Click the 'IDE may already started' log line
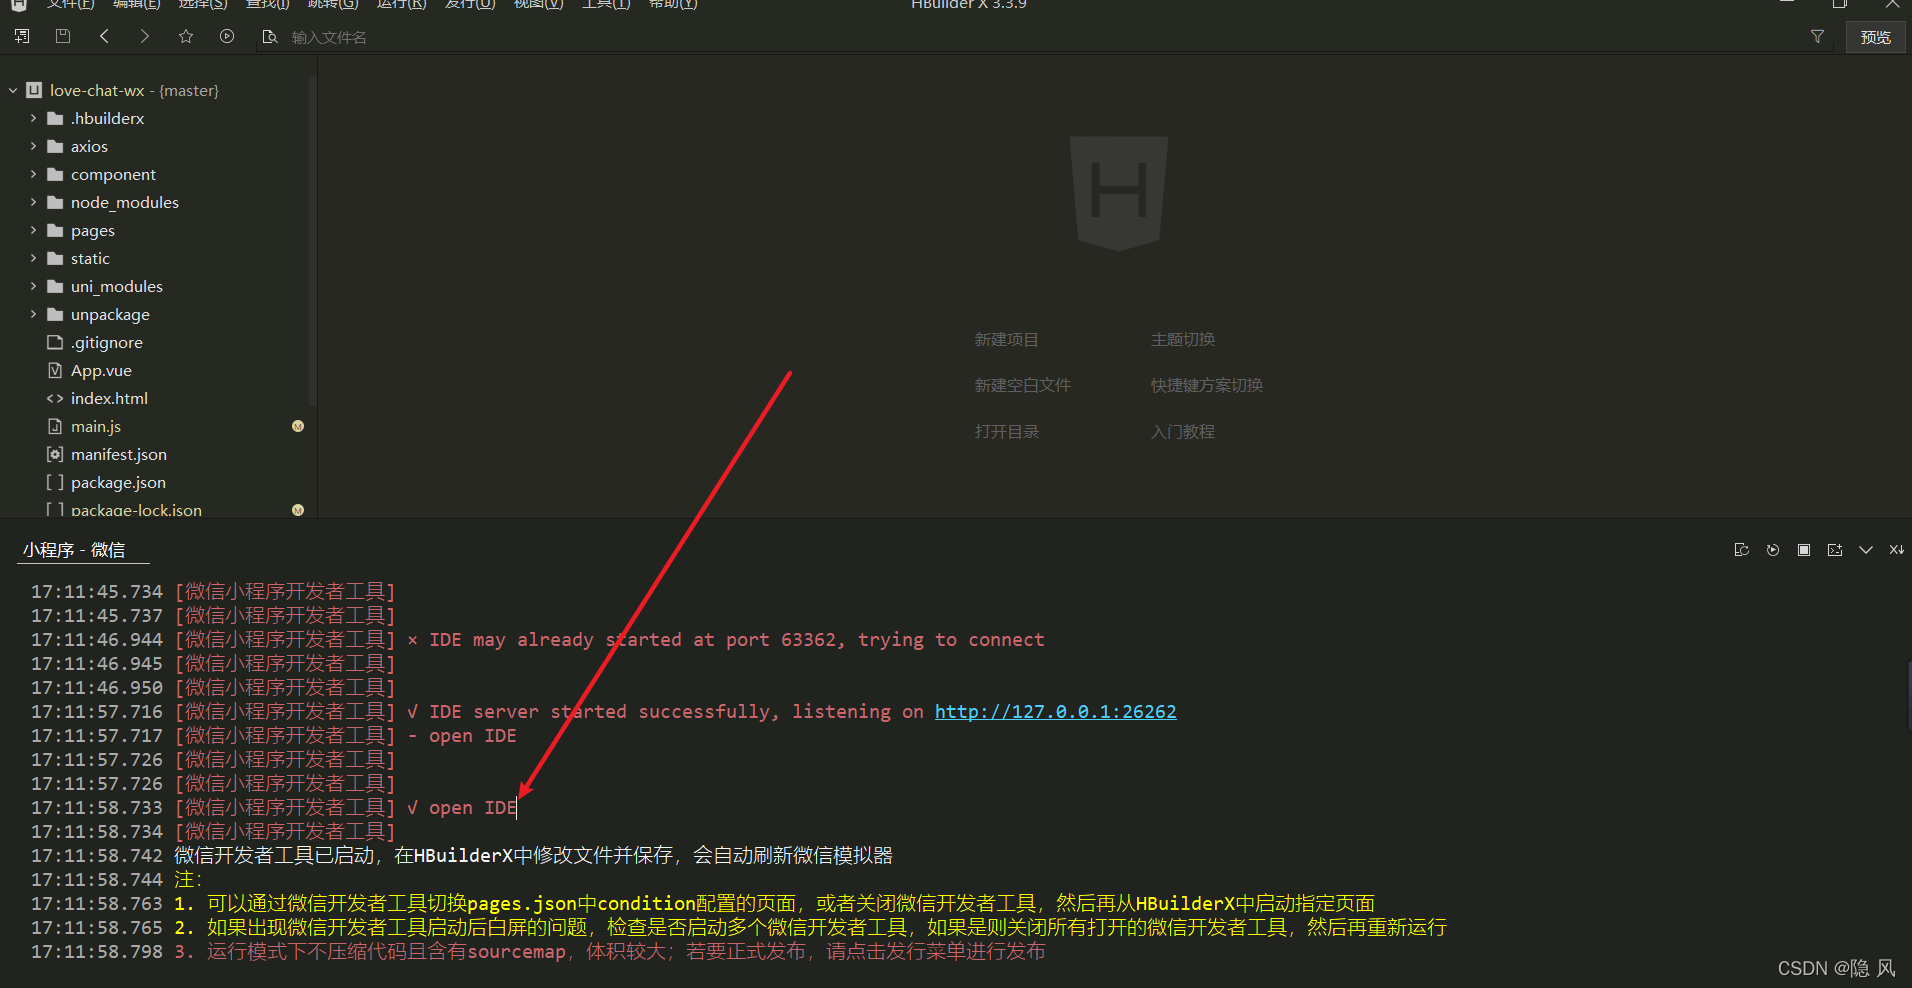 click(538, 640)
